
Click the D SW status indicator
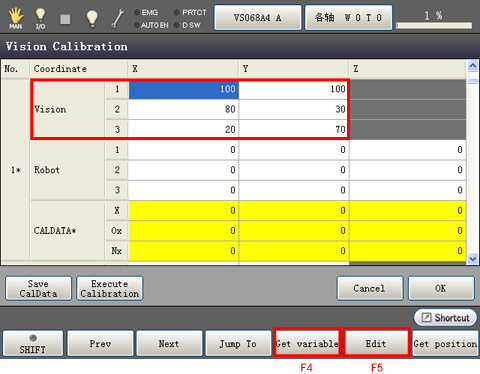(x=187, y=25)
